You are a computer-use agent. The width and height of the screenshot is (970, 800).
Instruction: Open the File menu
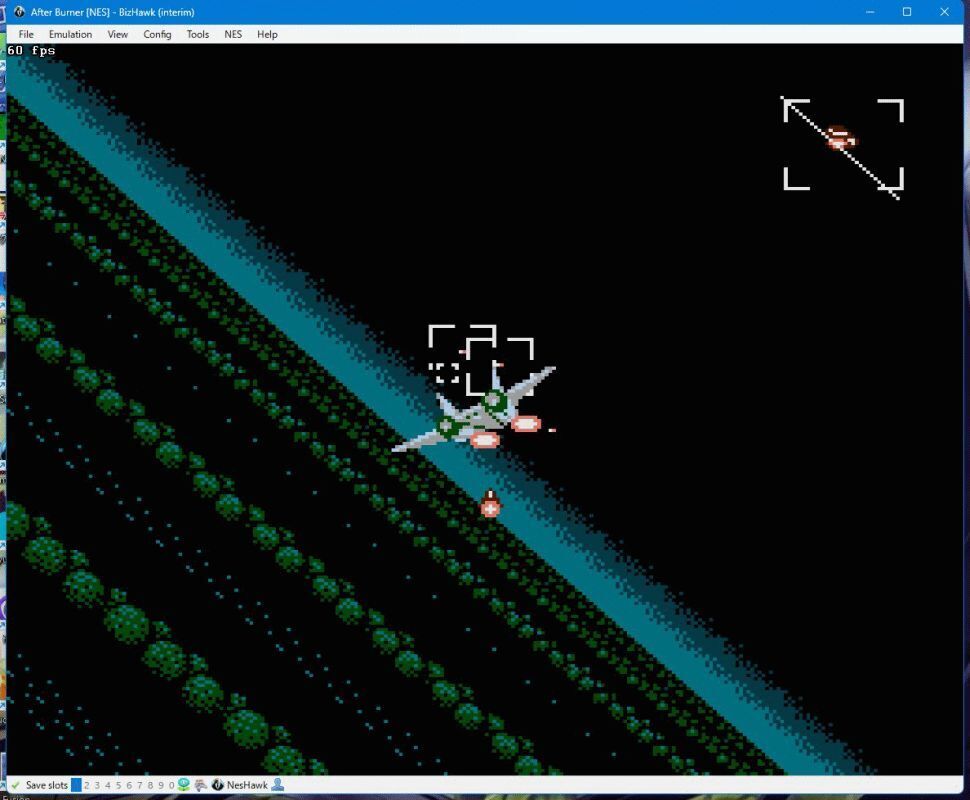(26, 35)
